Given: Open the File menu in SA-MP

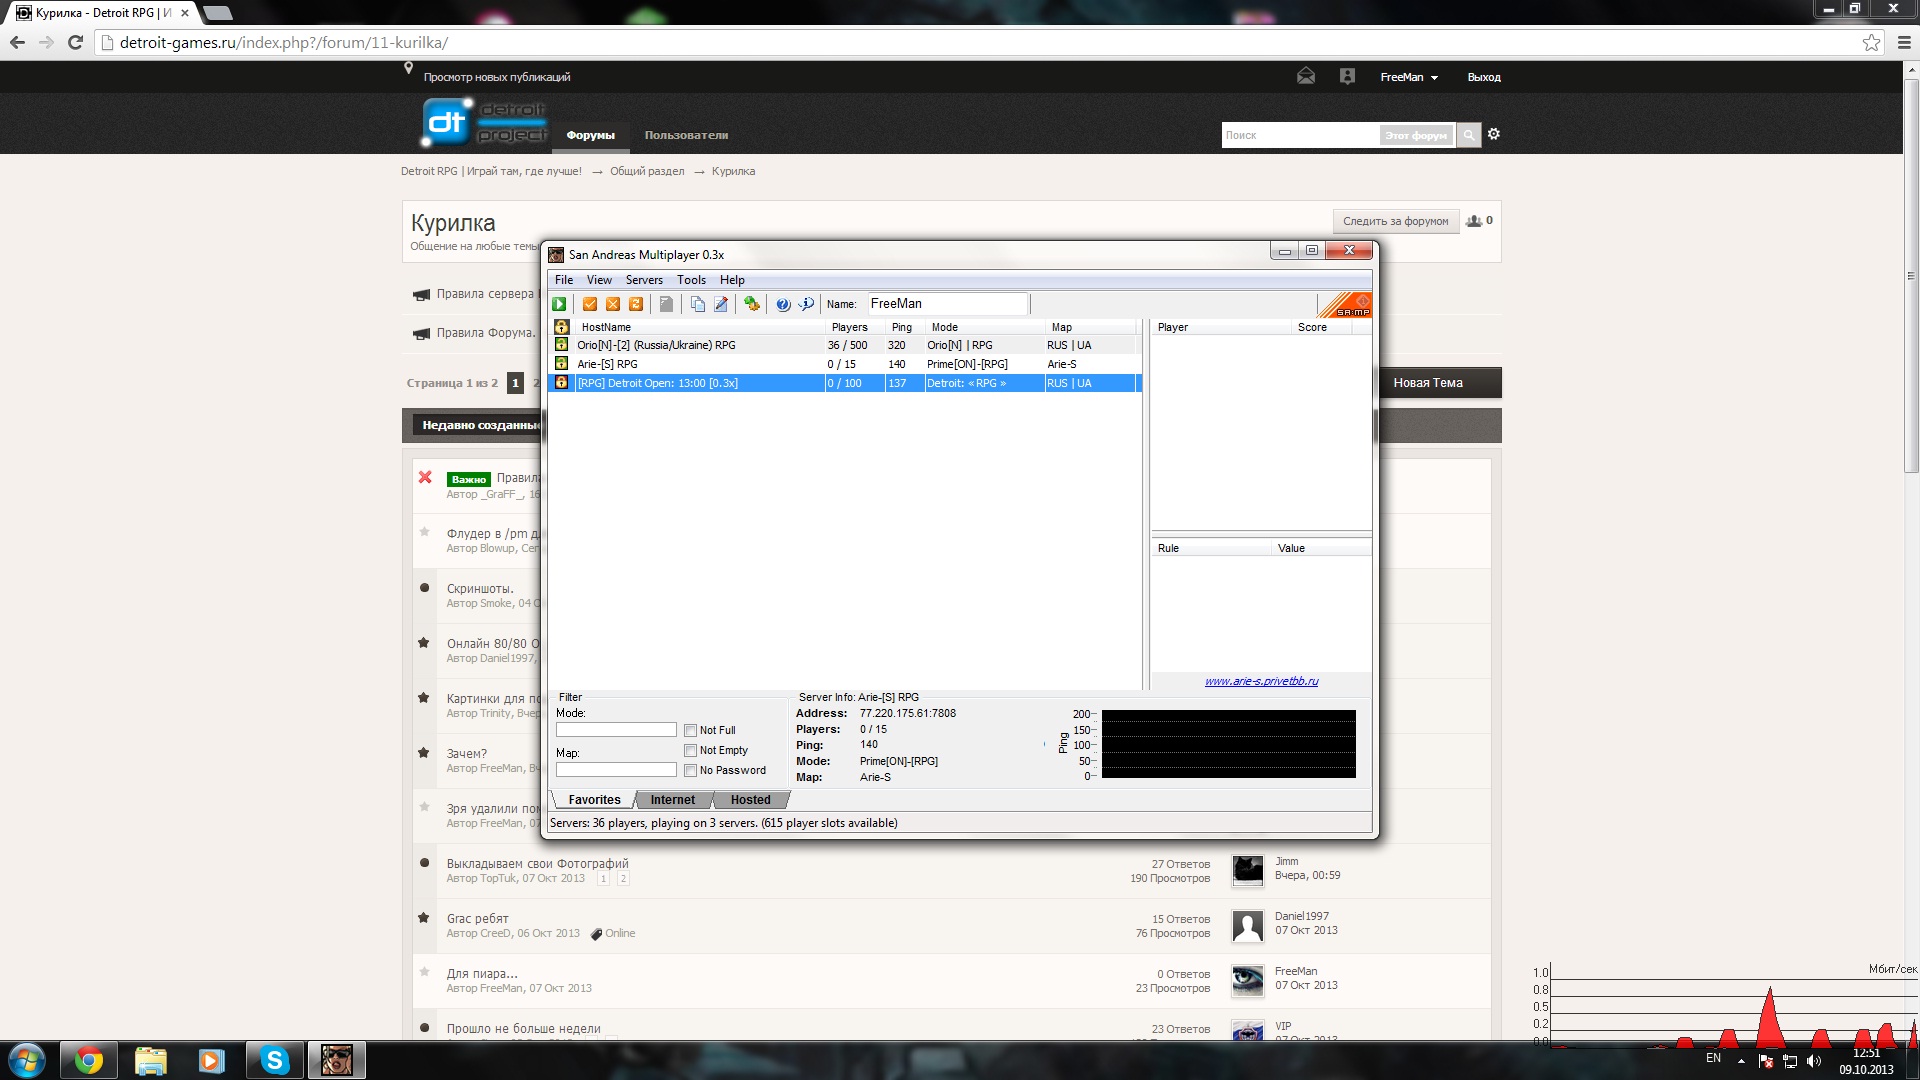Looking at the screenshot, I should (564, 280).
